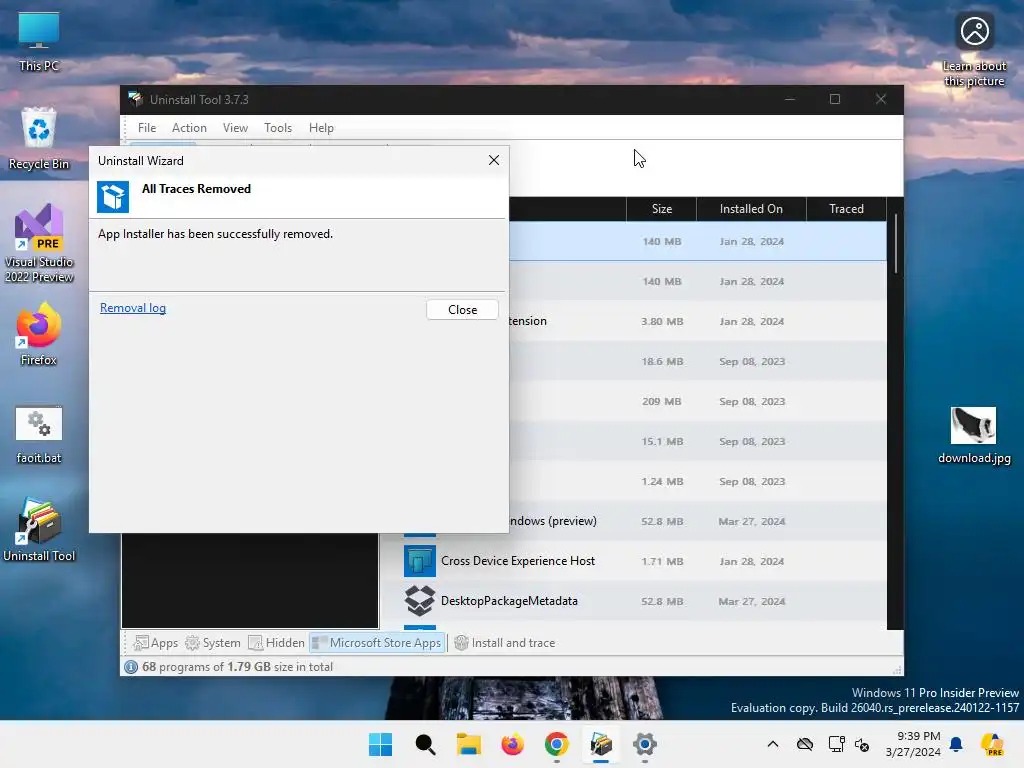The width and height of the screenshot is (1024, 768).
Task: Open the notification bell
Action: [x=956, y=744]
